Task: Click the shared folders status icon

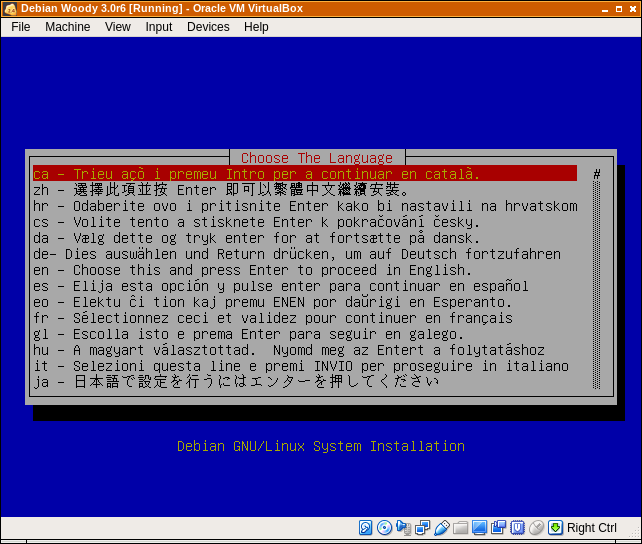Action: pos(460,528)
